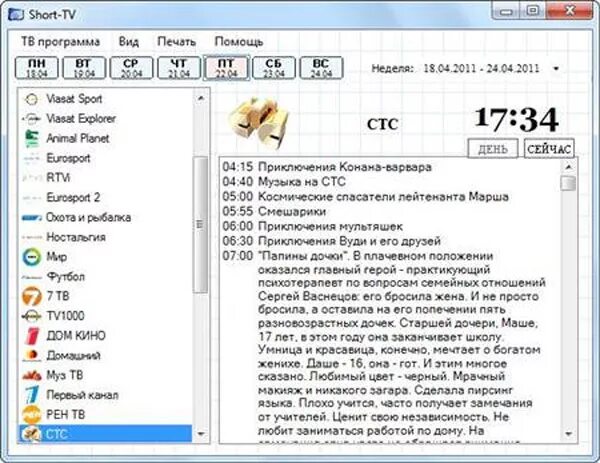The image size is (600, 463).
Task: Click the Eurosport channel logo
Action: tap(31, 158)
